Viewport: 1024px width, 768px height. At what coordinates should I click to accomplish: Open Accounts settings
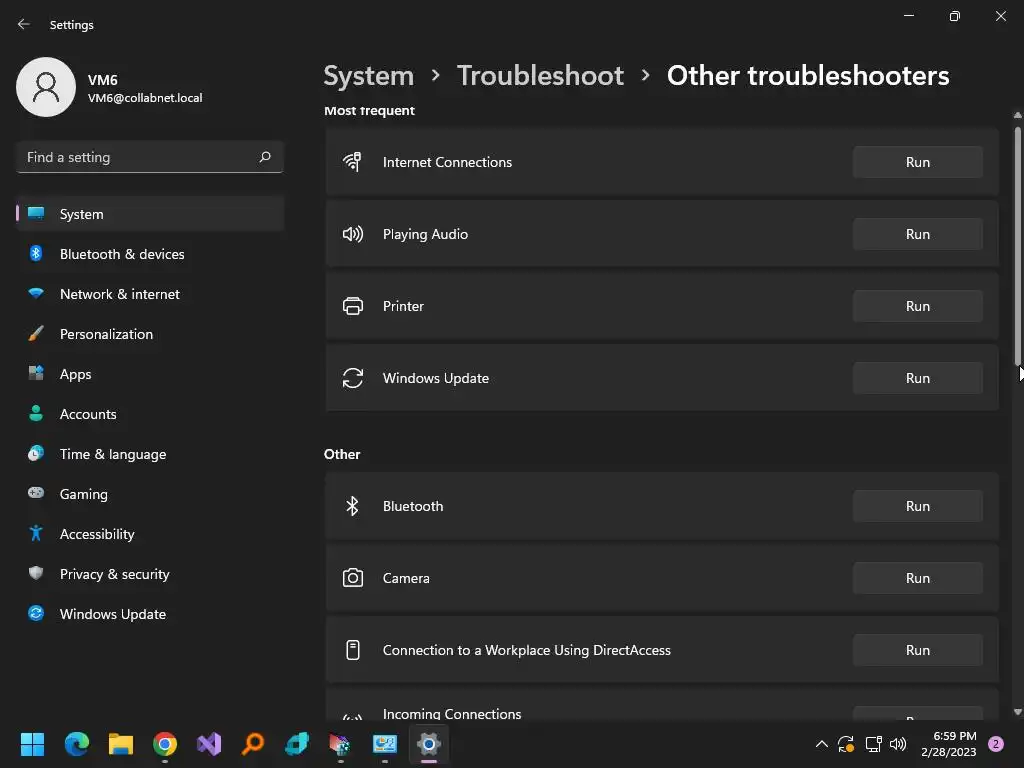click(x=150, y=414)
